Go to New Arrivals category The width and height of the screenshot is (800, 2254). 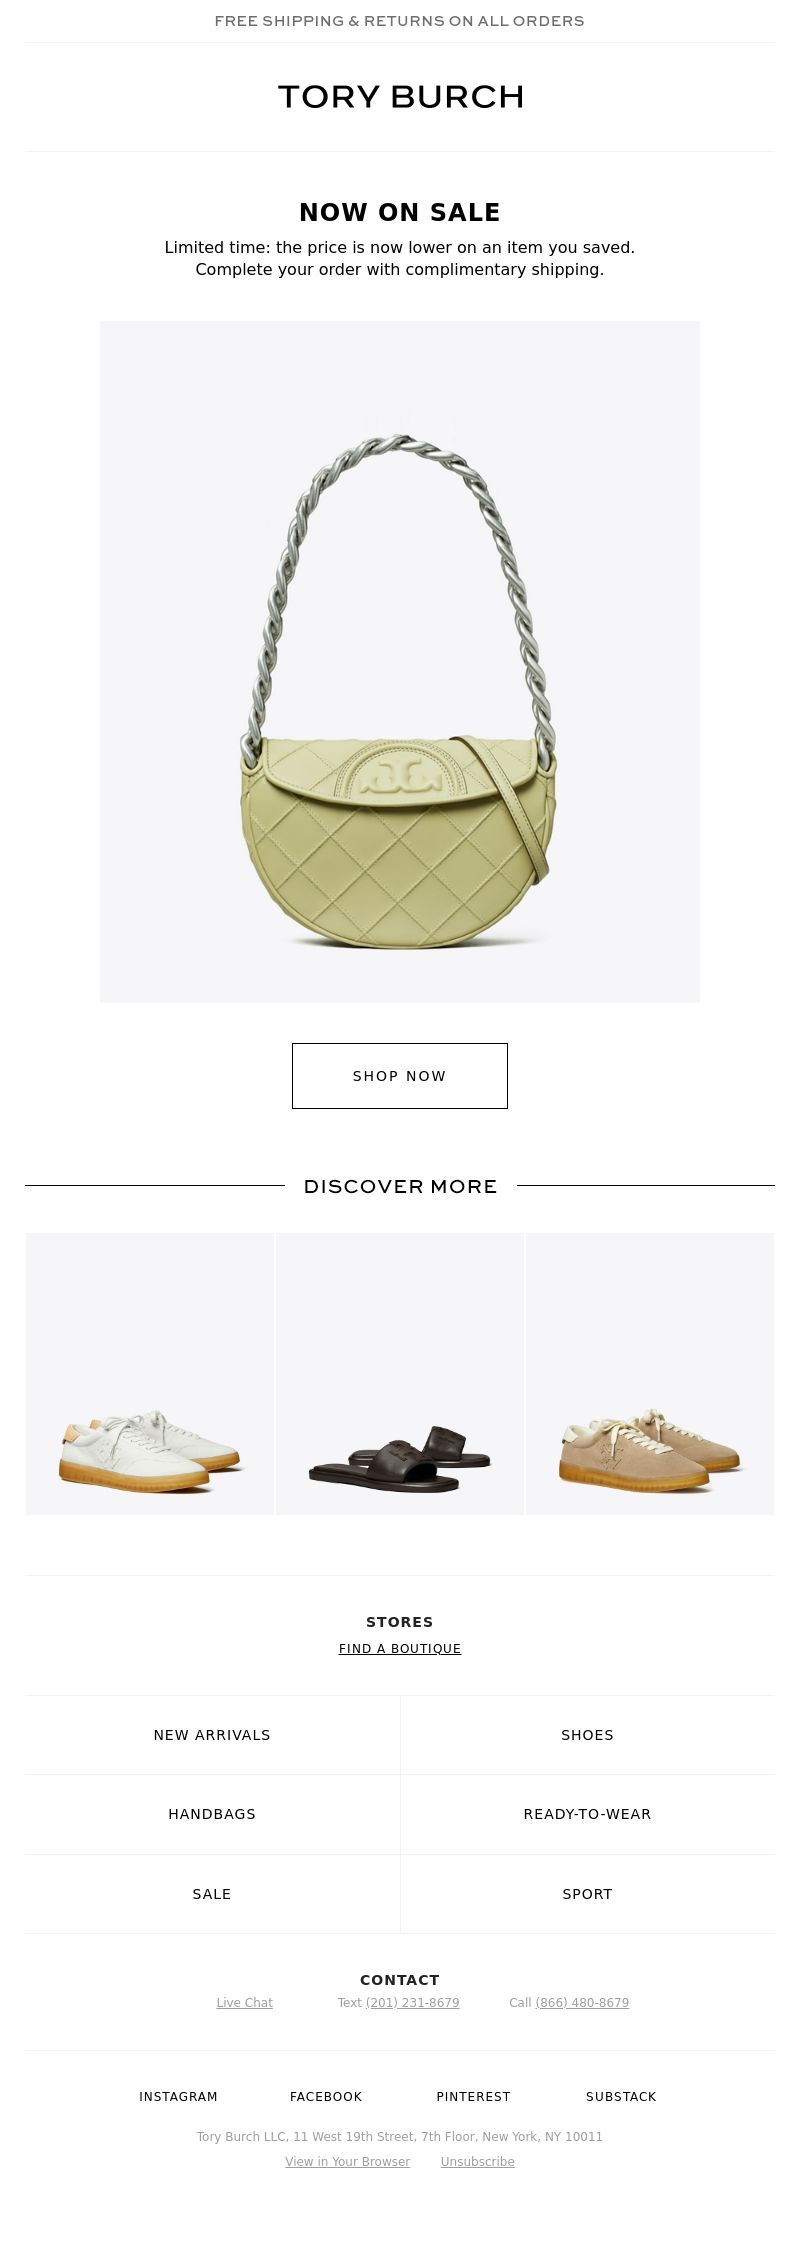point(212,1734)
